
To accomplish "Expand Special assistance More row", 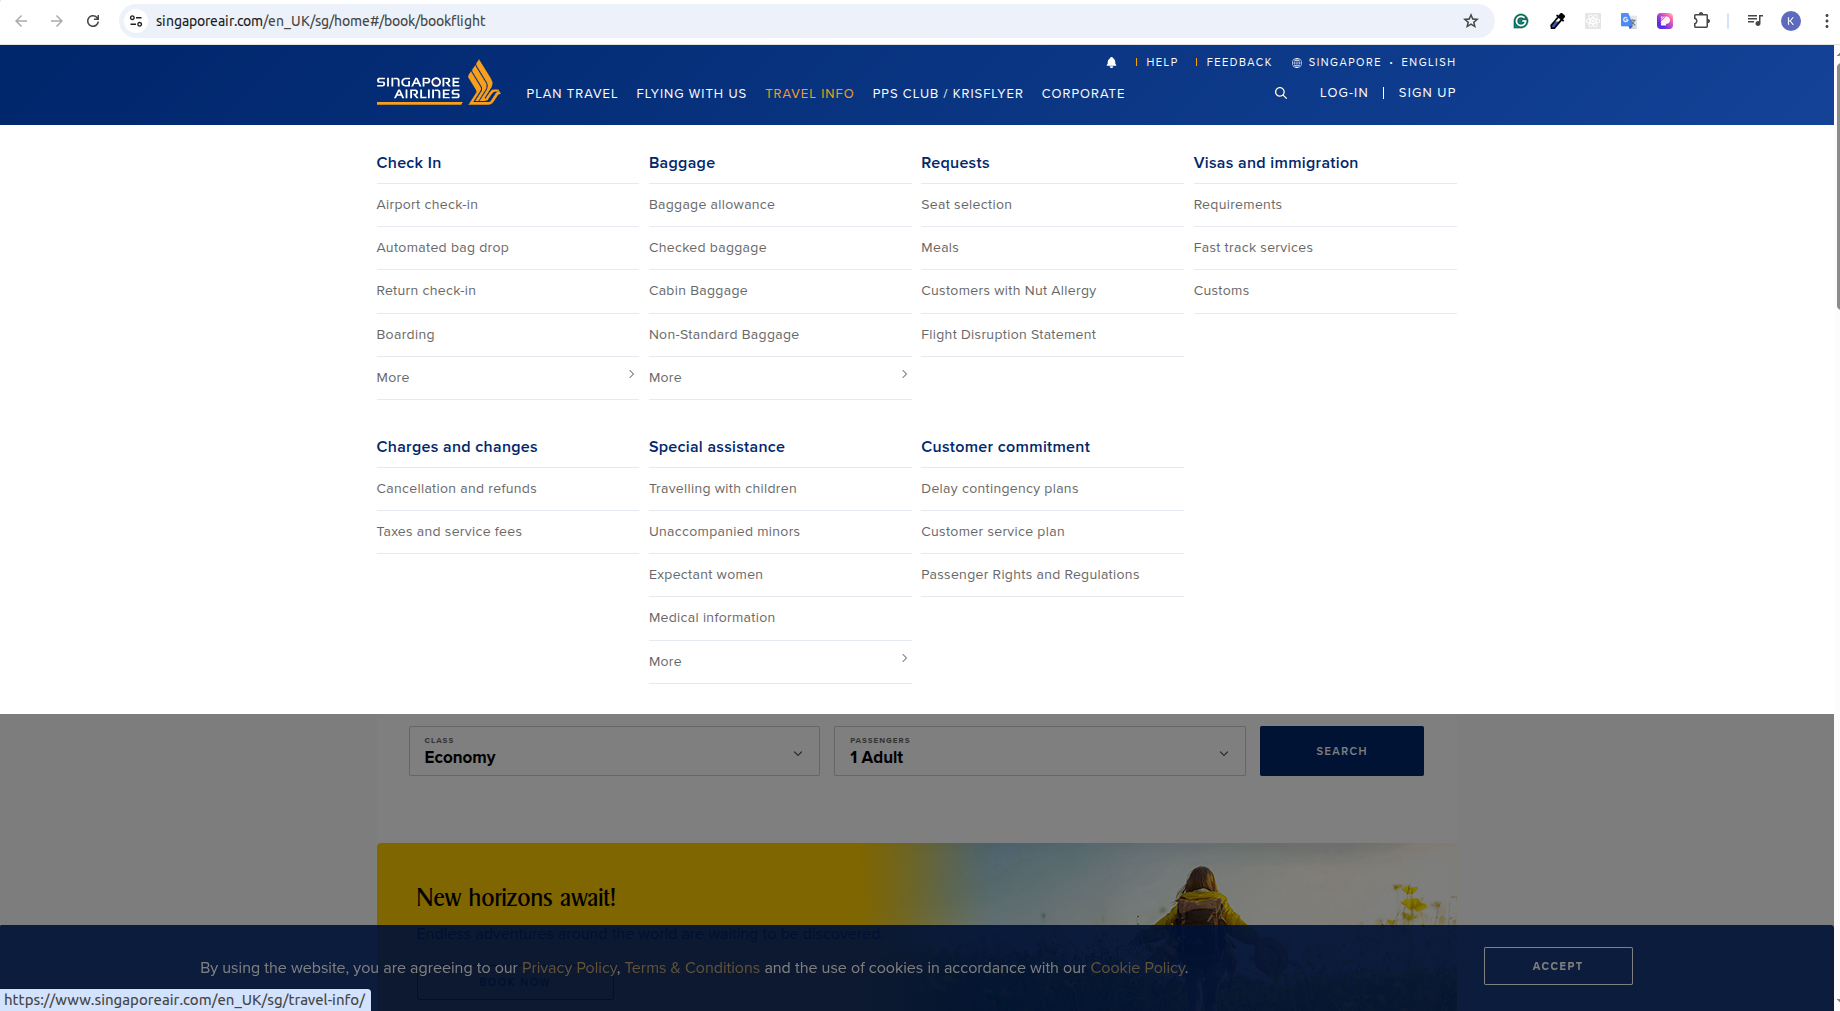I will (x=780, y=662).
